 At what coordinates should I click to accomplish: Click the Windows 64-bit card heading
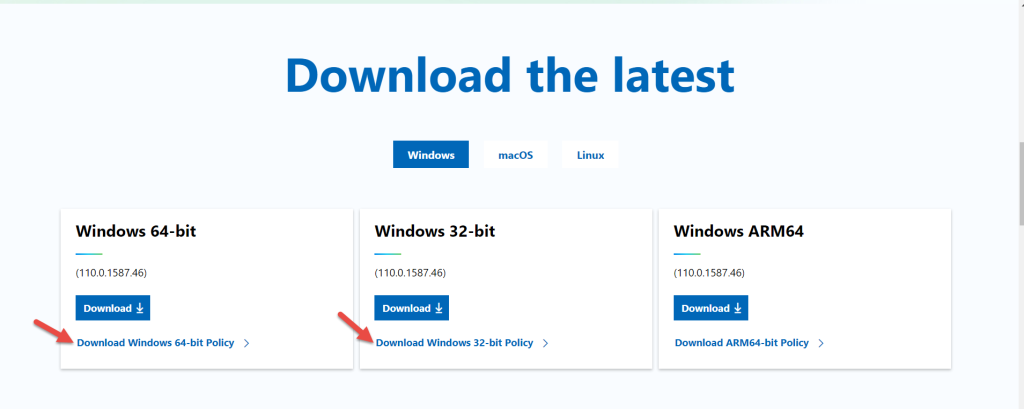tap(136, 231)
